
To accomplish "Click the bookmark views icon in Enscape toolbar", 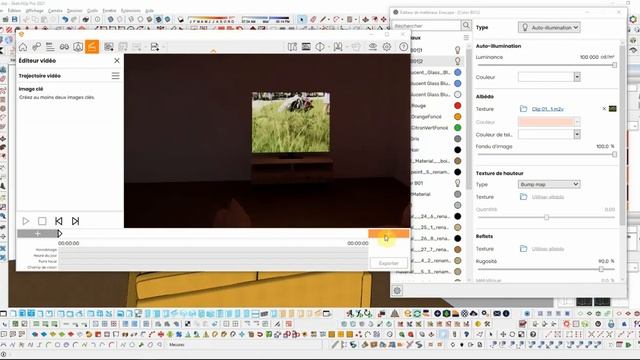I will coord(338,47).
